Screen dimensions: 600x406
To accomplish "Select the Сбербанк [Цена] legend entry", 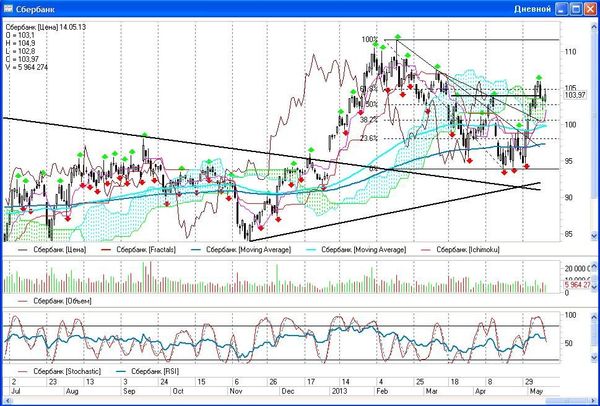I will point(52,250).
